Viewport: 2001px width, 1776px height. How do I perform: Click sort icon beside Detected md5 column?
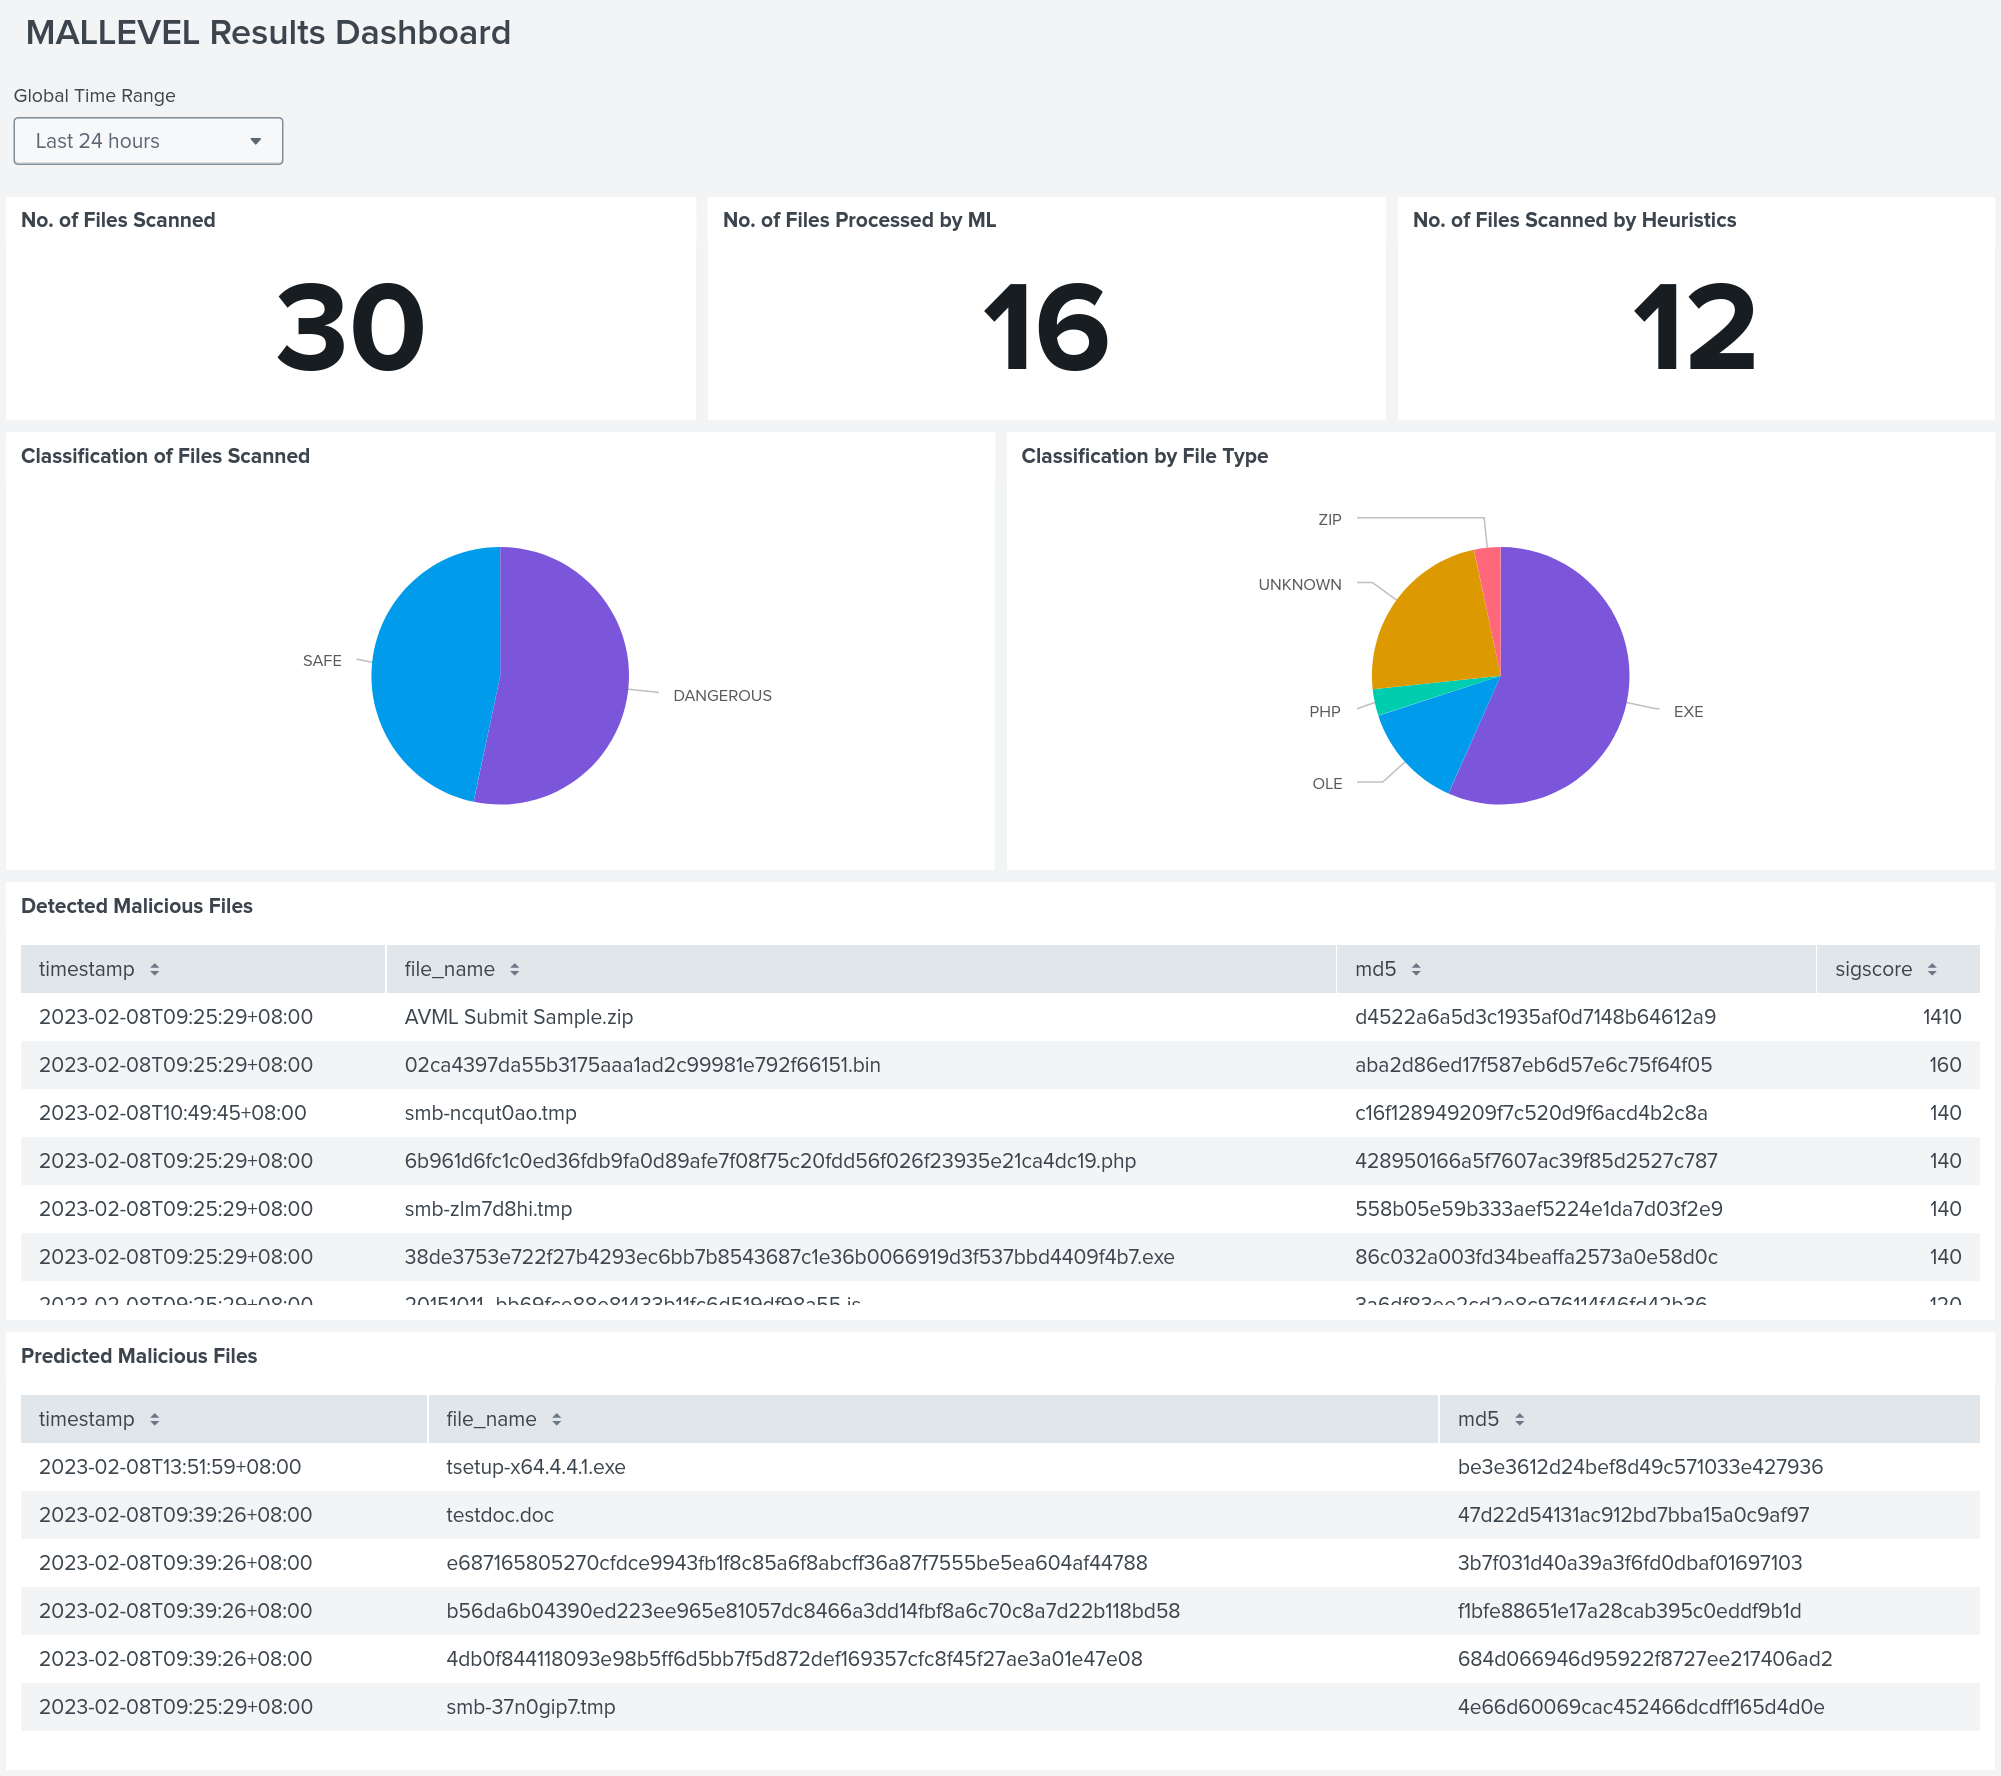(1416, 969)
